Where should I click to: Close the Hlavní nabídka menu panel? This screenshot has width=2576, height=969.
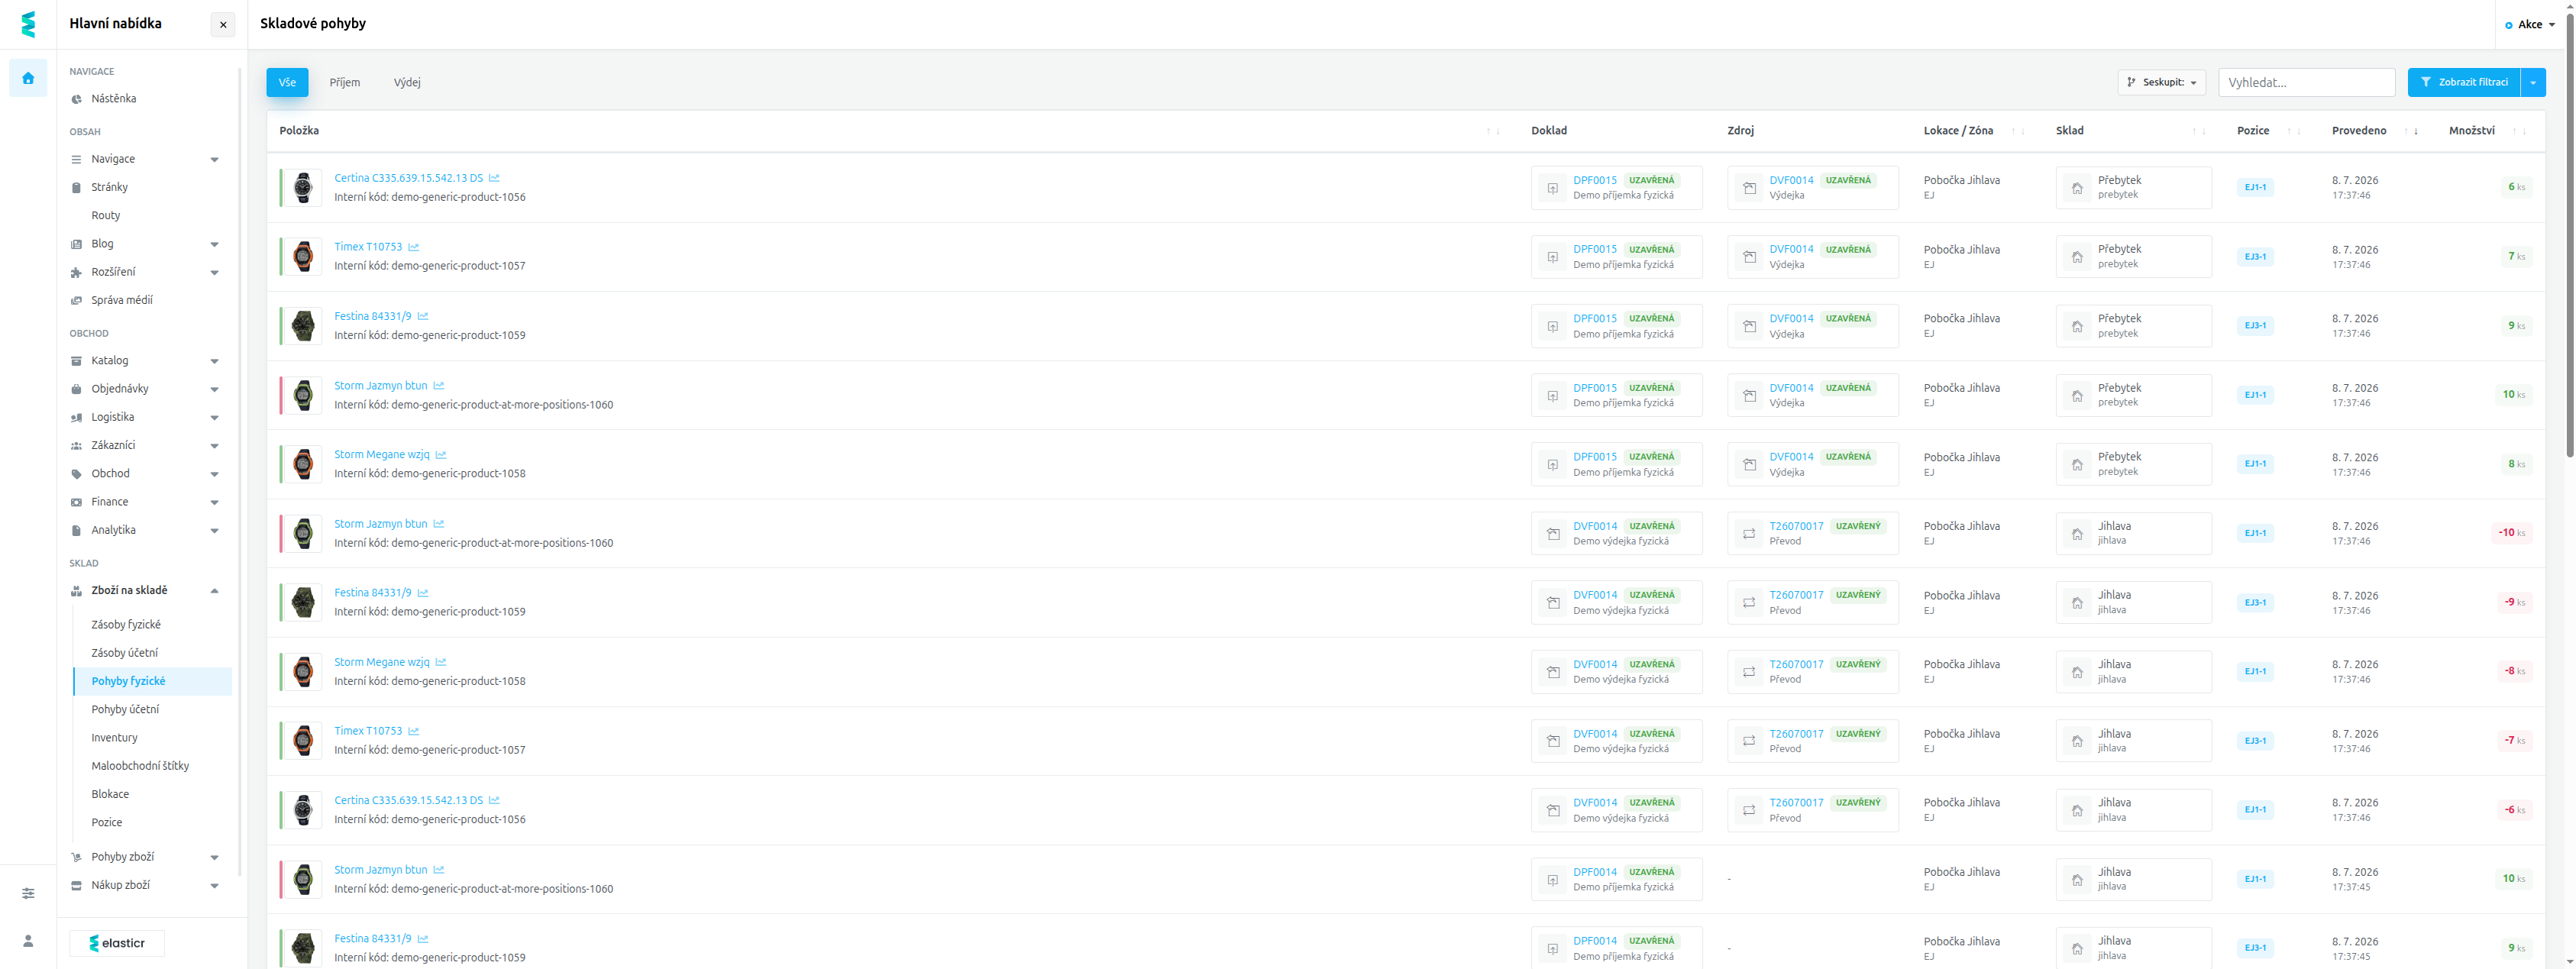click(x=223, y=25)
